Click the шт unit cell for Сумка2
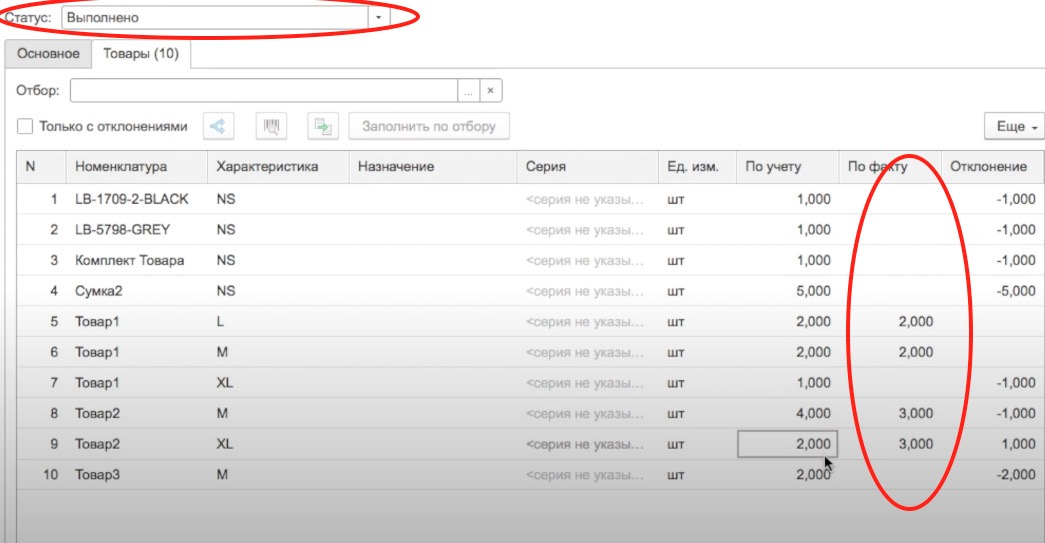The image size is (1045, 543). 697,291
